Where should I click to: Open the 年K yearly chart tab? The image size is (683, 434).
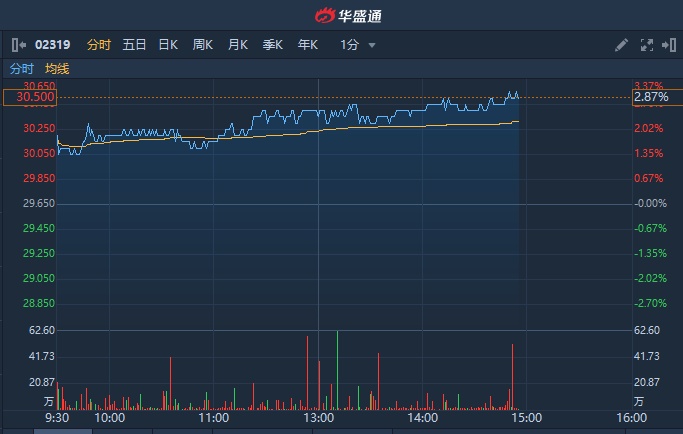(x=307, y=45)
